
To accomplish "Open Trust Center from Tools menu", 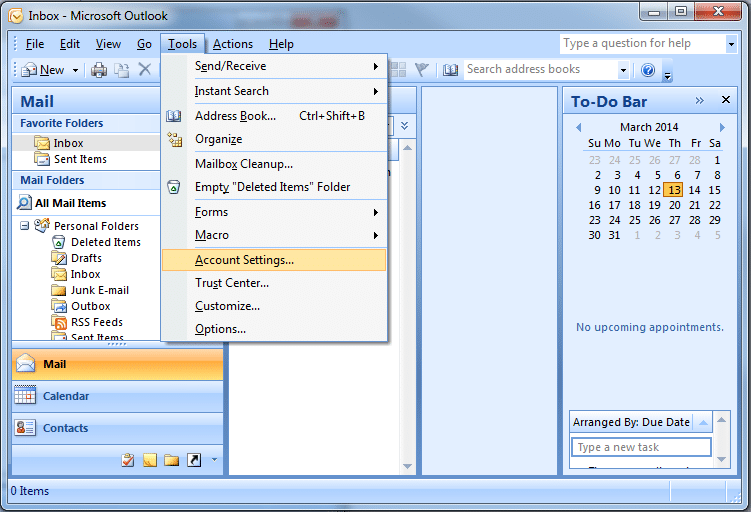I will coord(274,283).
